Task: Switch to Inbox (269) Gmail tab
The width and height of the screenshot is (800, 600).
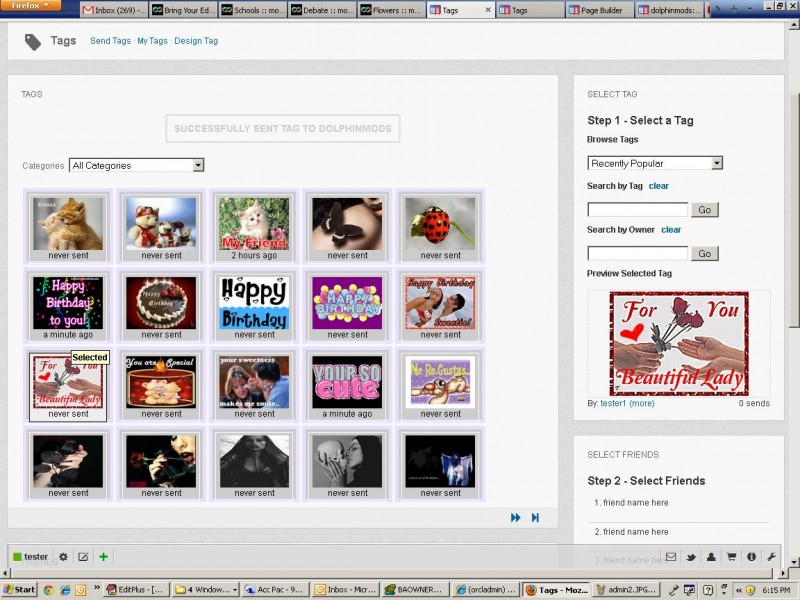Action: click(x=114, y=10)
